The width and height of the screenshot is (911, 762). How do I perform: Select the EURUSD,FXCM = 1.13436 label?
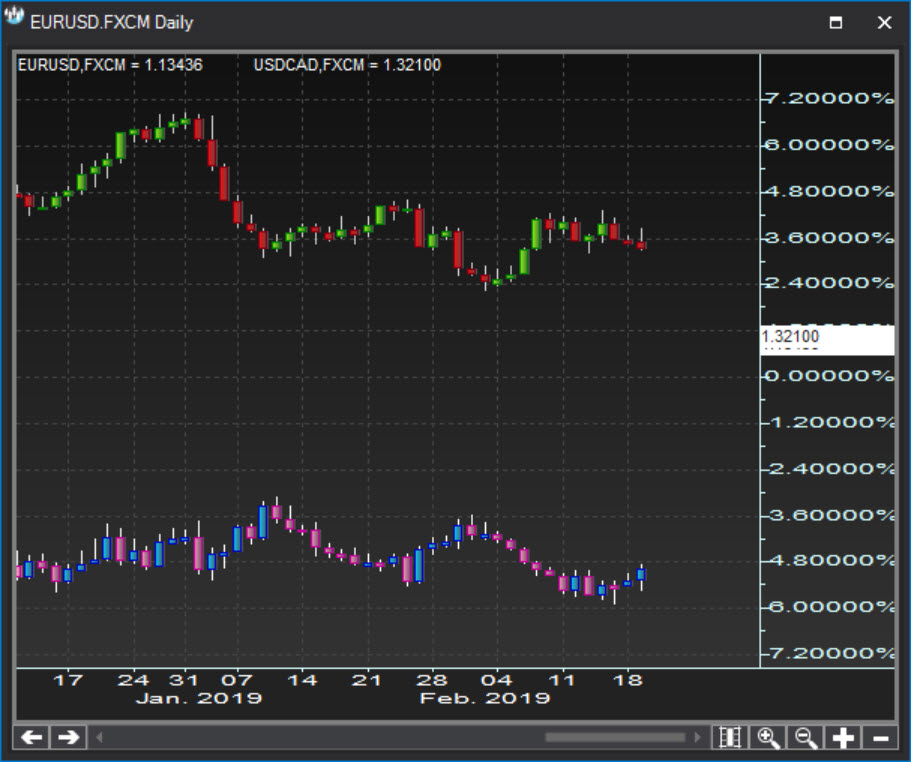110,65
